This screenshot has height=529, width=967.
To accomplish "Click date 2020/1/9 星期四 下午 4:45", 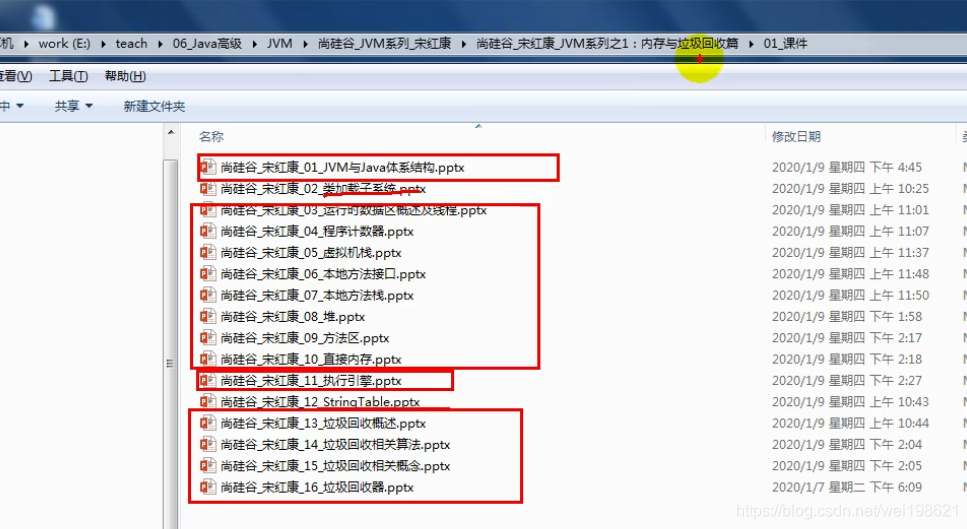I will [x=847, y=168].
